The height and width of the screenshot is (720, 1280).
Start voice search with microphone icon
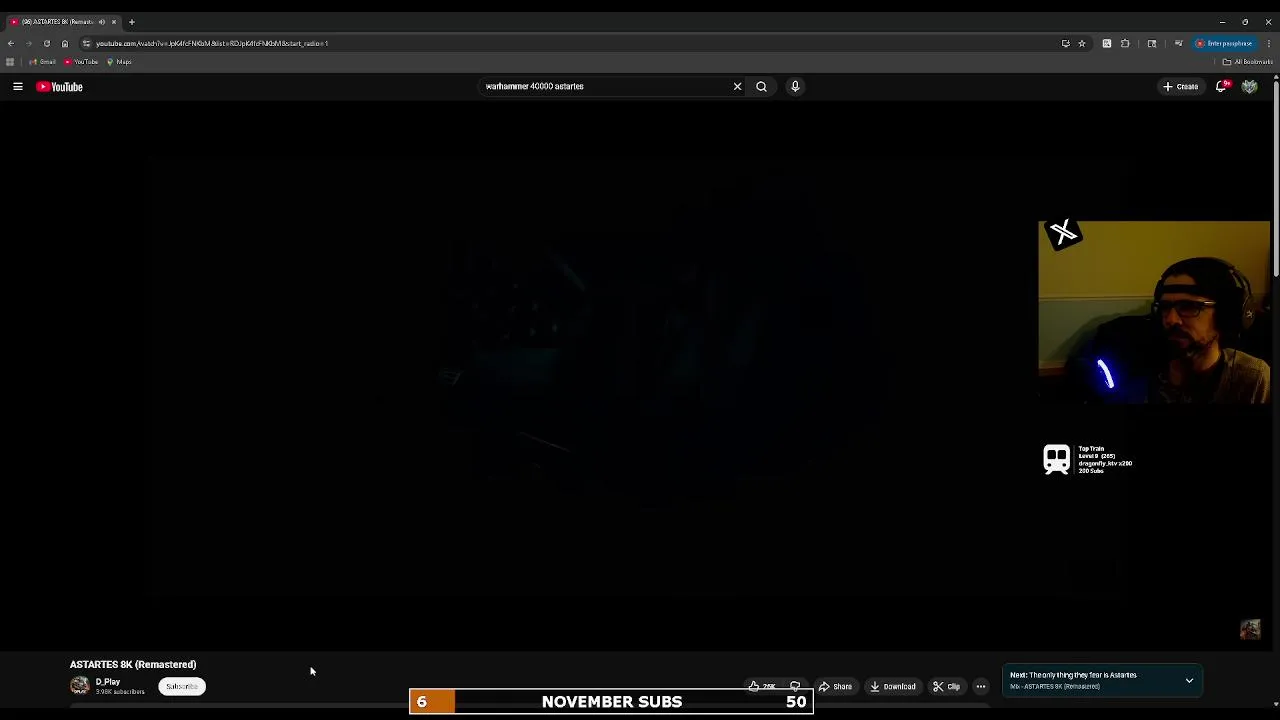tap(795, 87)
